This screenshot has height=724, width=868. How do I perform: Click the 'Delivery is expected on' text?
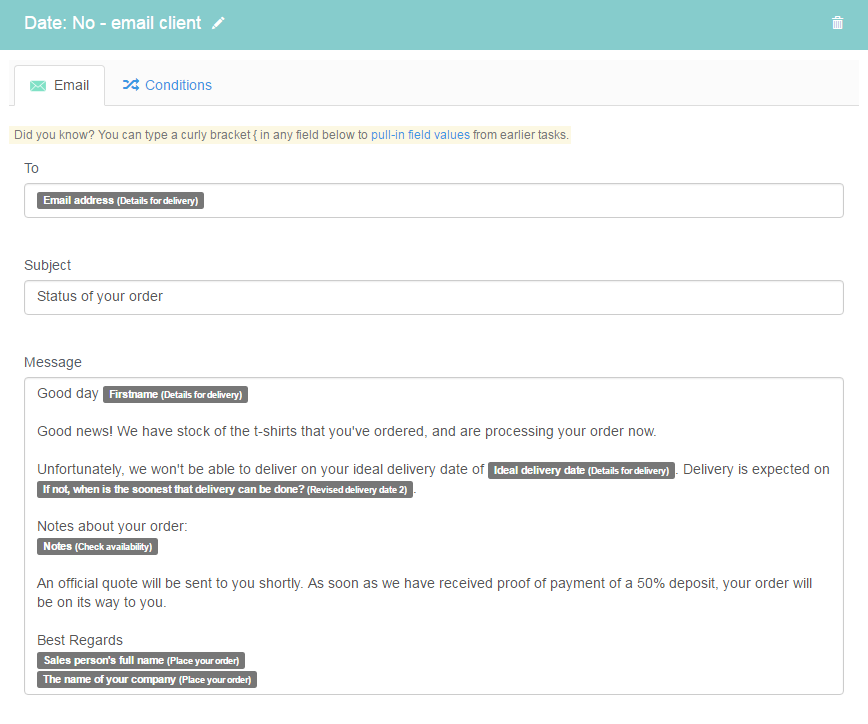click(756, 469)
